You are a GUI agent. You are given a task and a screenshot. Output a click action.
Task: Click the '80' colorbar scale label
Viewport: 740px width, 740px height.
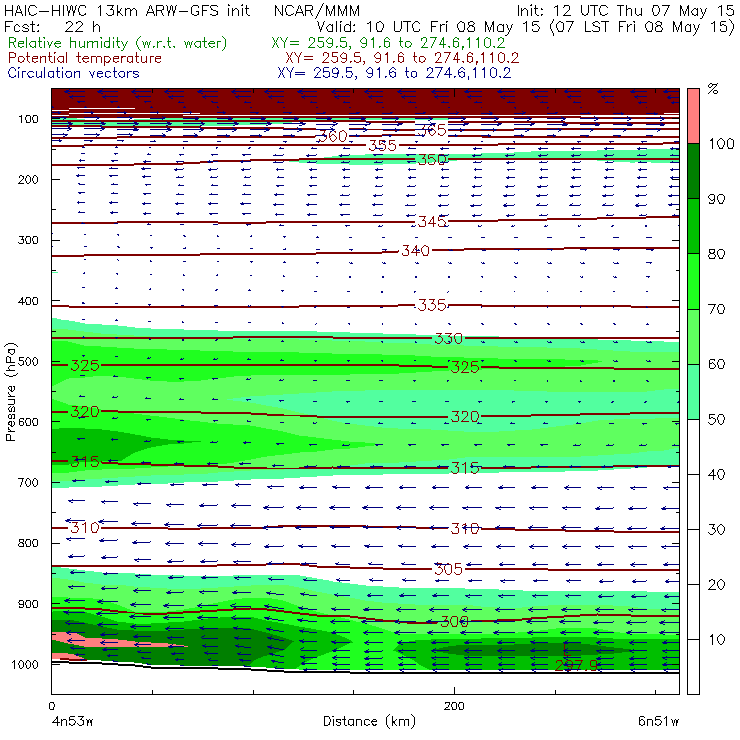(716, 254)
